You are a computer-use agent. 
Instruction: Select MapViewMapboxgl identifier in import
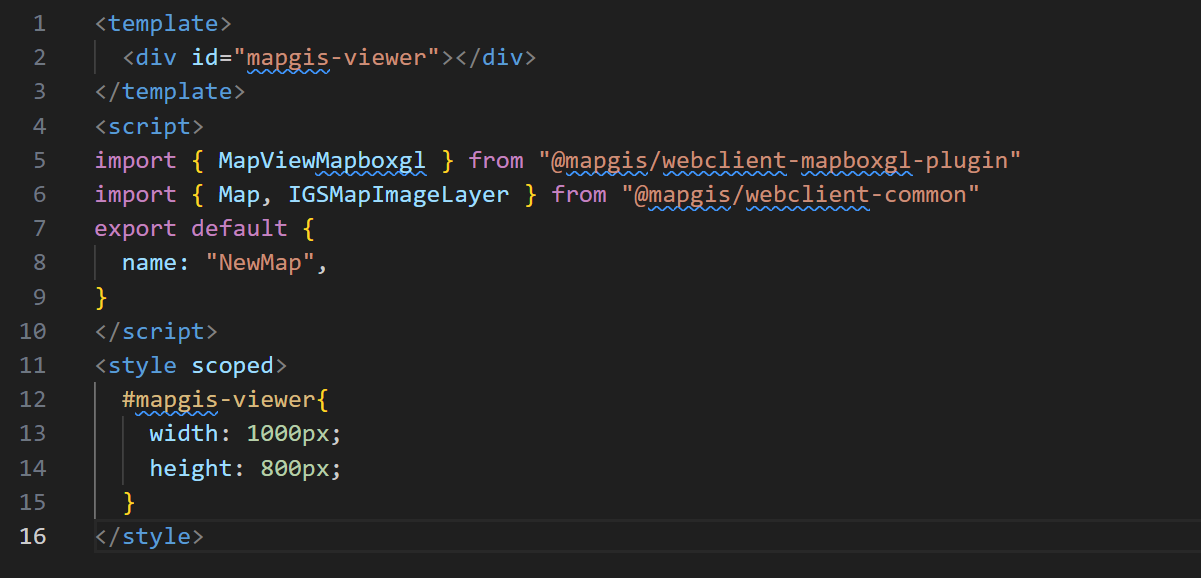tap(322, 160)
